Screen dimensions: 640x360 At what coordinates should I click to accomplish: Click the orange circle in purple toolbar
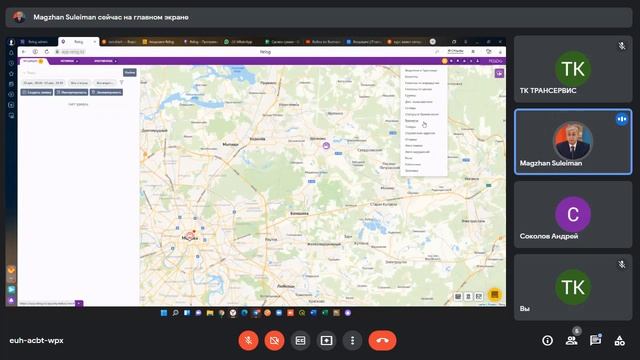444,61
